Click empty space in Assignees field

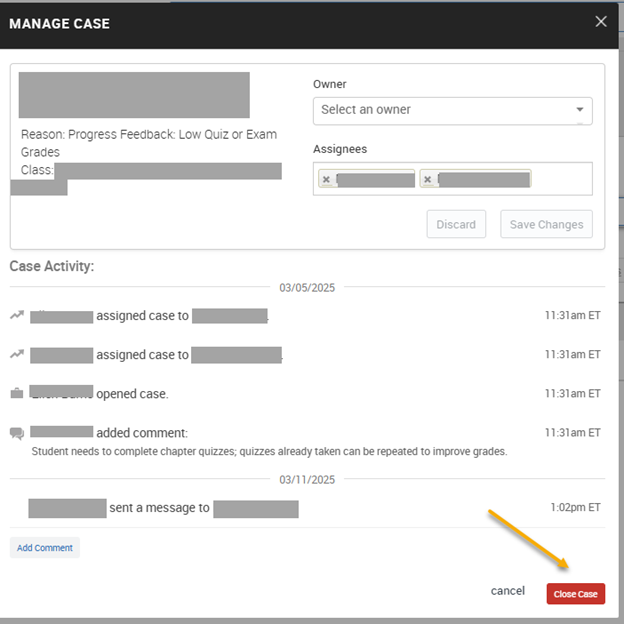(x=562, y=180)
